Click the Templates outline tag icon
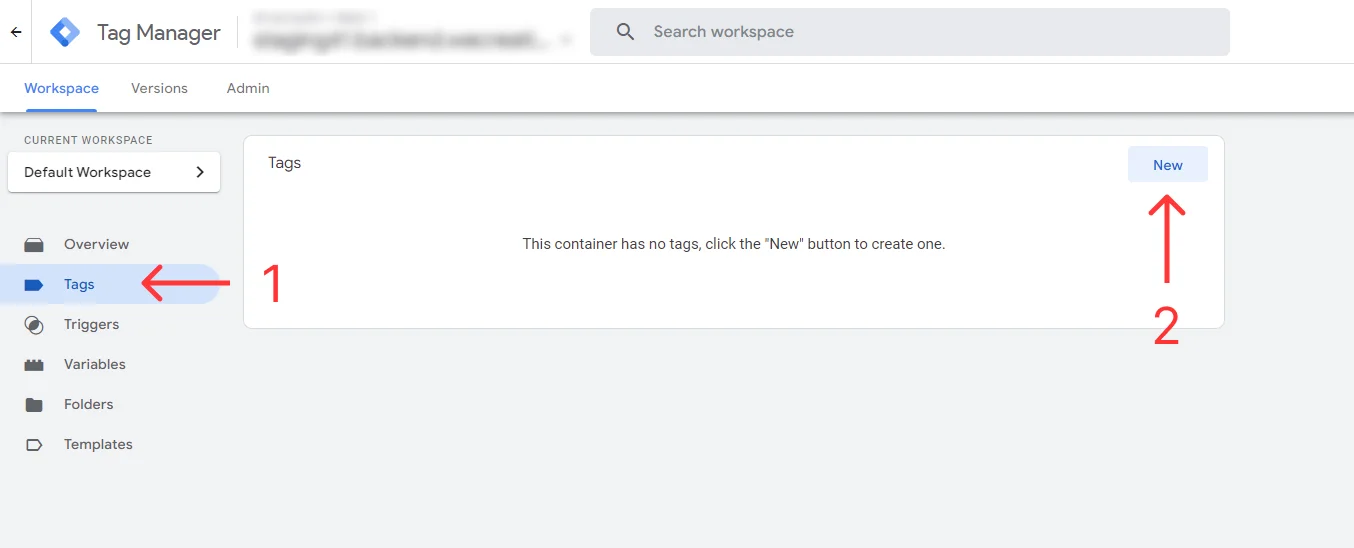This screenshot has height=548, width=1354. (34, 445)
